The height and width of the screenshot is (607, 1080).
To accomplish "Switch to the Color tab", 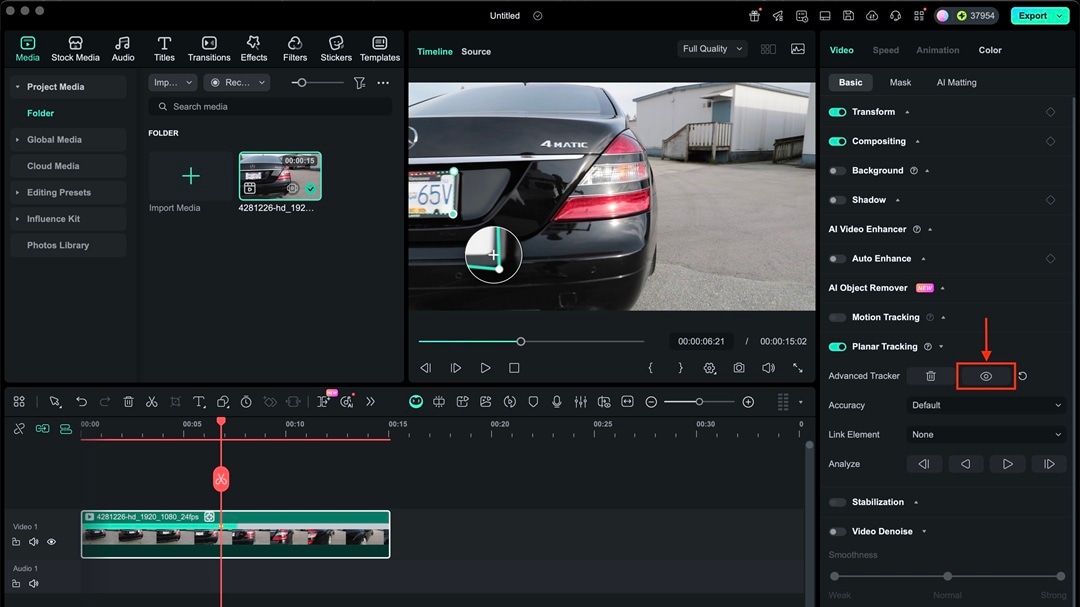I will point(990,50).
